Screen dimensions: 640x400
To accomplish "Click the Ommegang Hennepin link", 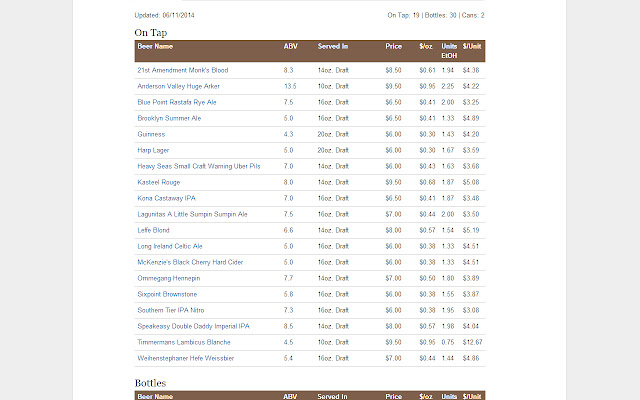I will coord(169,278).
